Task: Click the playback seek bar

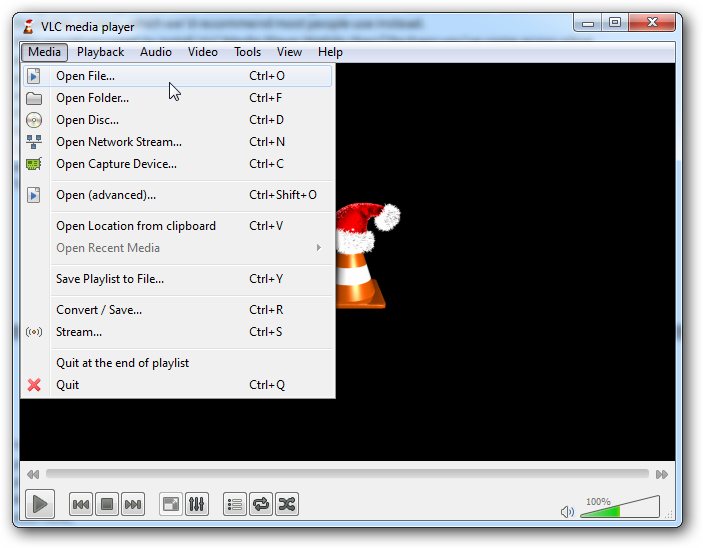Action: click(347, 474)
